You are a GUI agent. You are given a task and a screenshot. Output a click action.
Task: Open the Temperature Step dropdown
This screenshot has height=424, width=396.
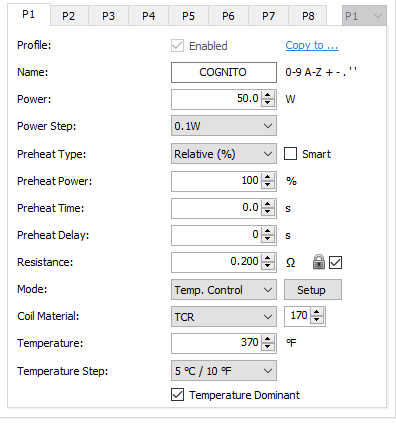[x=224, y=371]
